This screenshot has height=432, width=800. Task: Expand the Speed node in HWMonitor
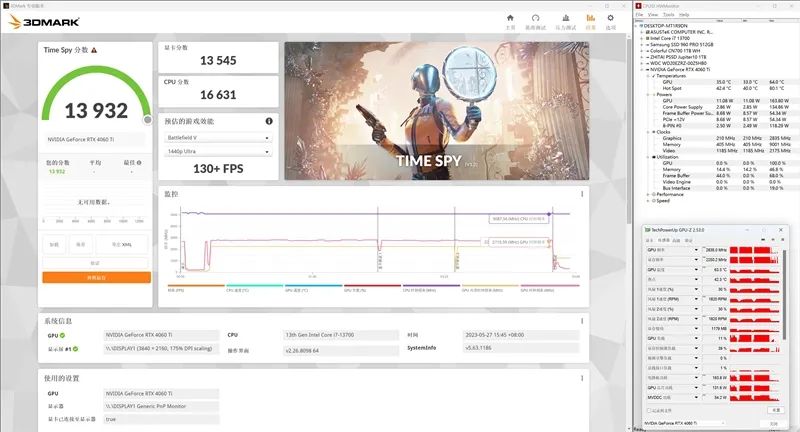[648, 200]
